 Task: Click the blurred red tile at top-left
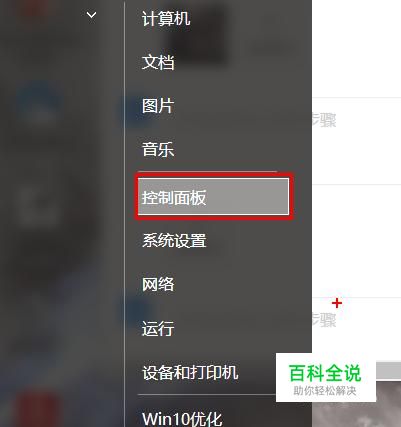(x=32, y=8)
